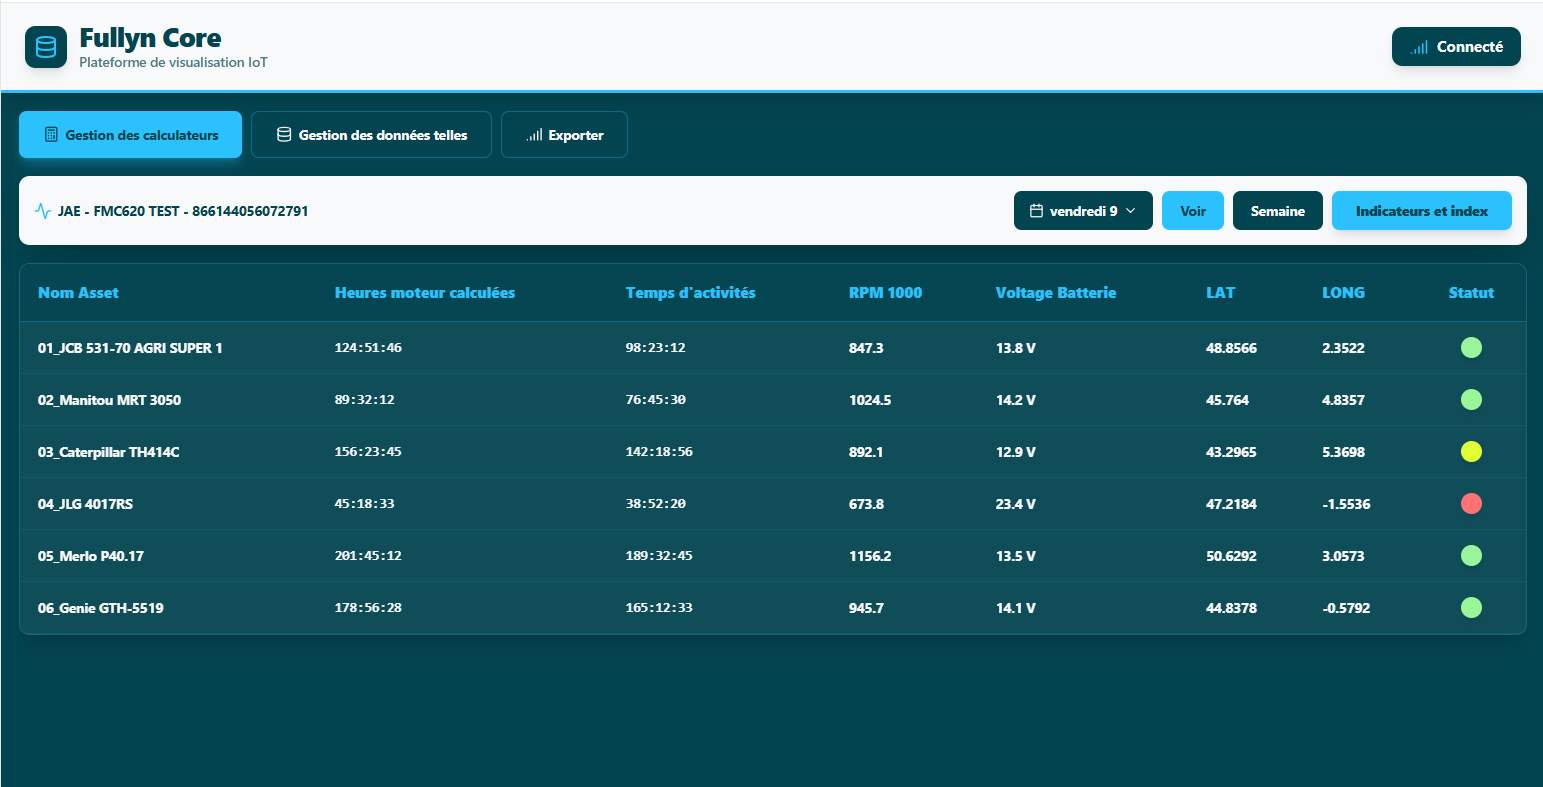The width and height of the screenshot is (1543, 787).
Task: Select asset 06_Genie GTH-5519
Action: [101, 608]
